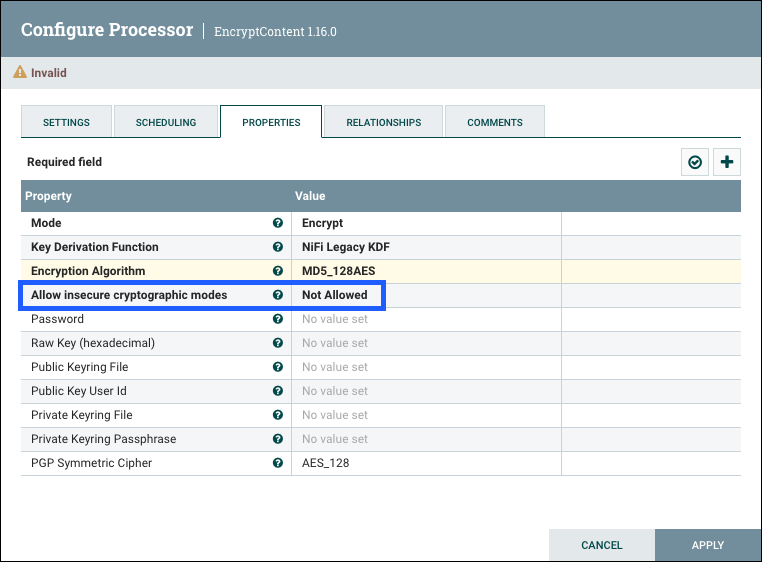Click help icon for Public Keyring File
This screenshot has width=762, height=562.
(278, 367)
